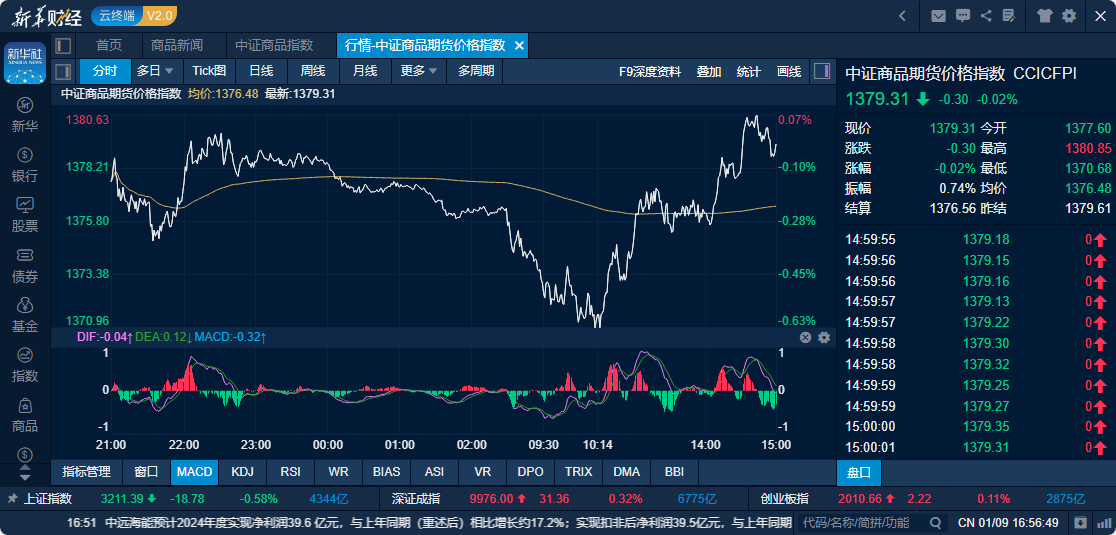Open 股票 section in left sidebar

point(25,214)
